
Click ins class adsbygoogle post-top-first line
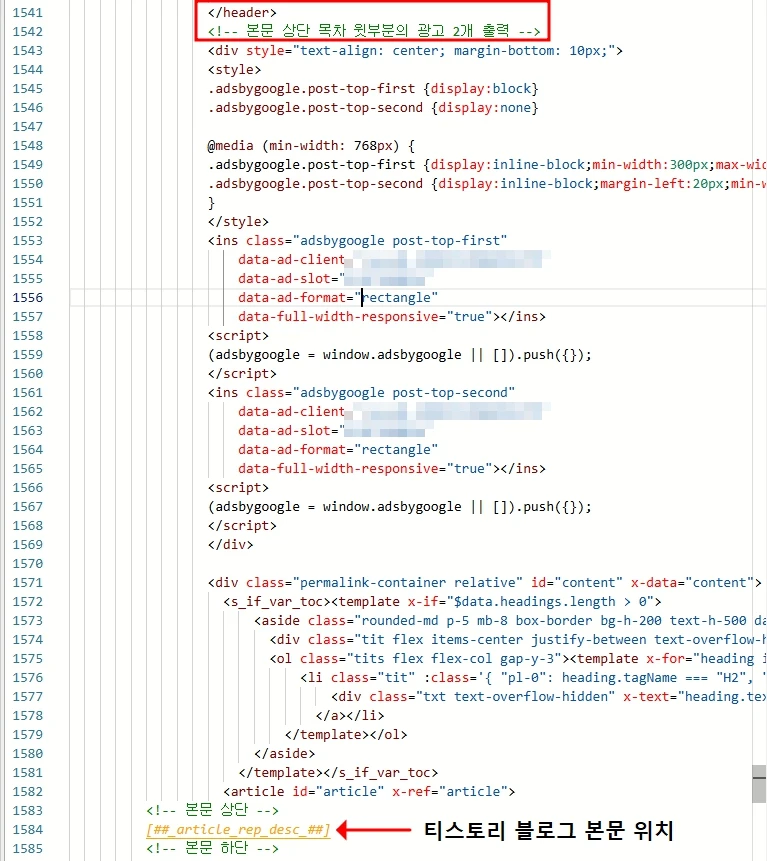[x=357, y=241]
